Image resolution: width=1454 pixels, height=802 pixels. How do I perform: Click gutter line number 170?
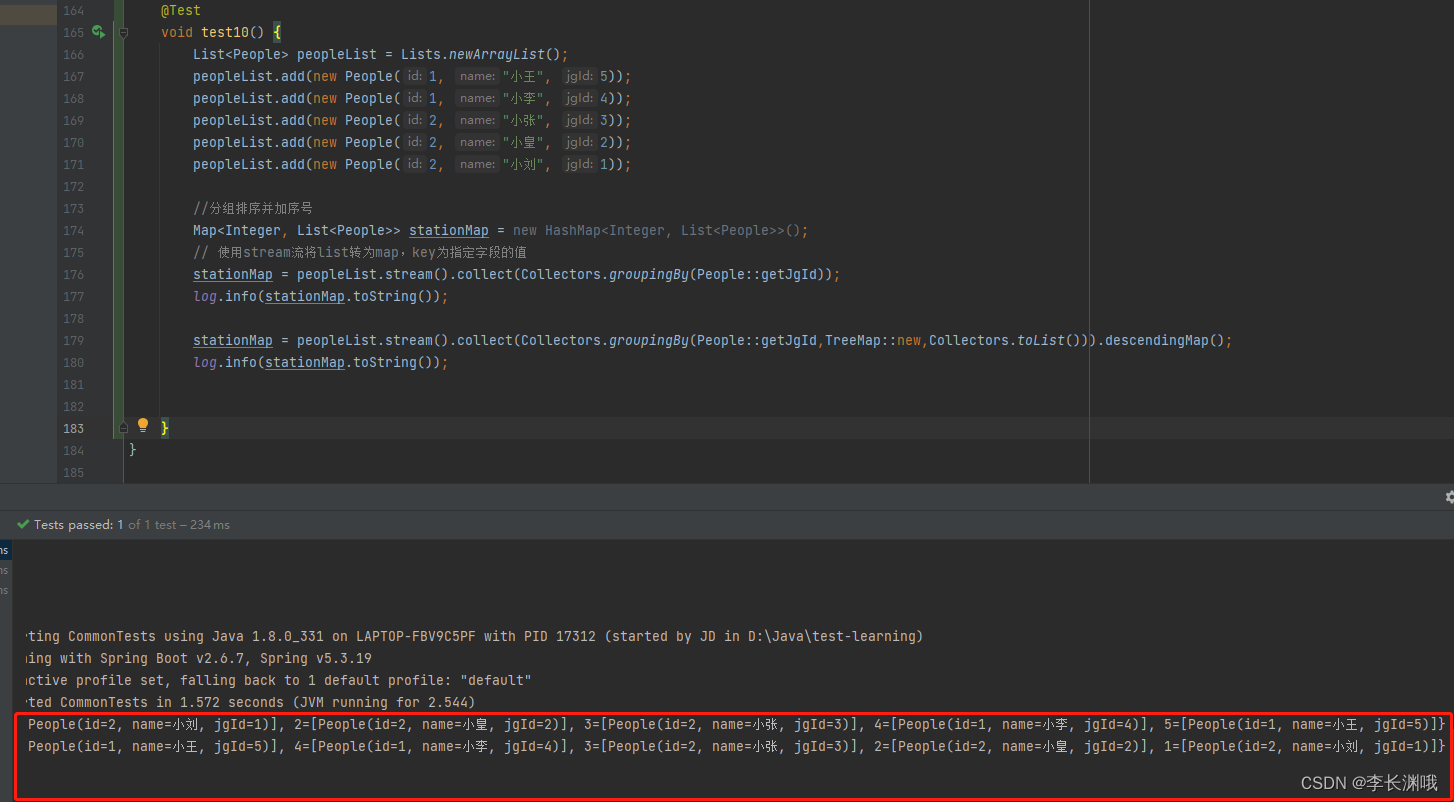pos(73,142)
